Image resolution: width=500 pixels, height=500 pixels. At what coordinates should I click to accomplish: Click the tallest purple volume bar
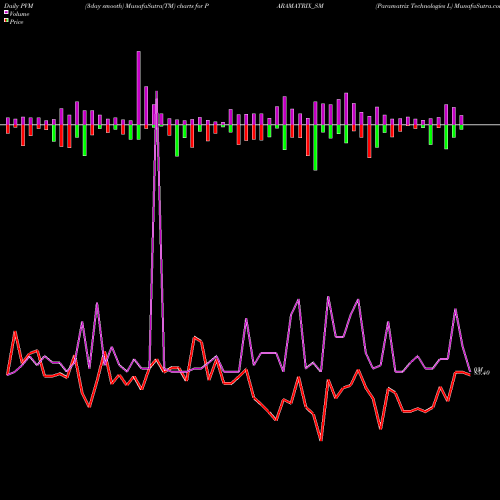point(139,88)
